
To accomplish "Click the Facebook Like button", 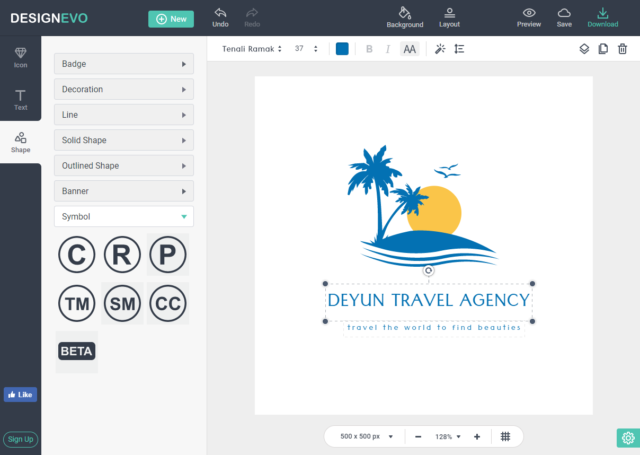I will tap(20, 395).
